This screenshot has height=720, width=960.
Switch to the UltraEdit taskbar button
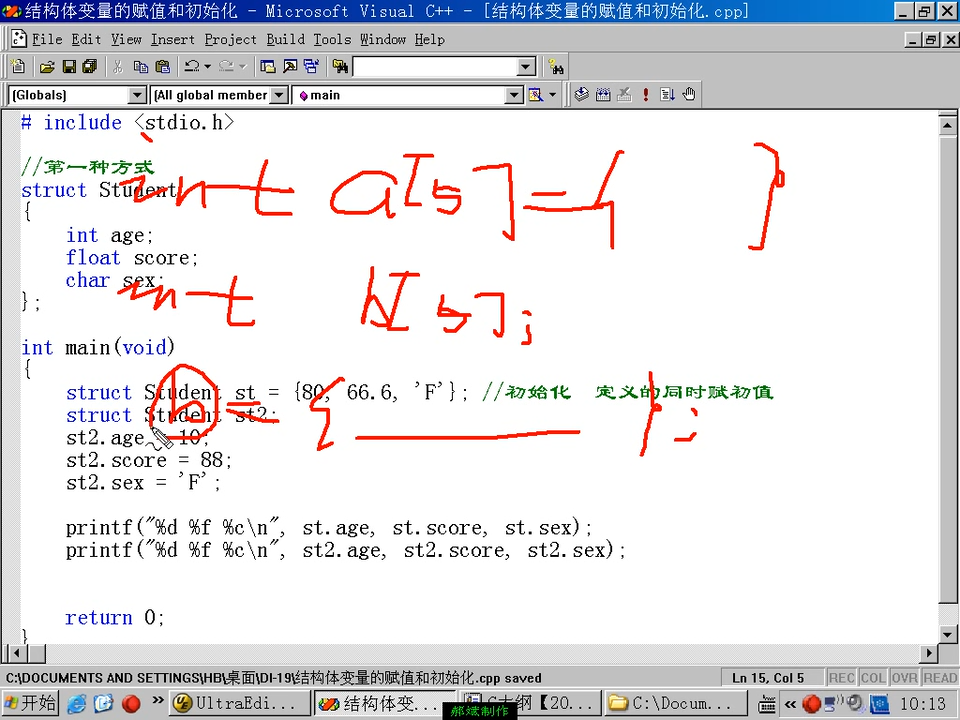click(x=238, y=703)
